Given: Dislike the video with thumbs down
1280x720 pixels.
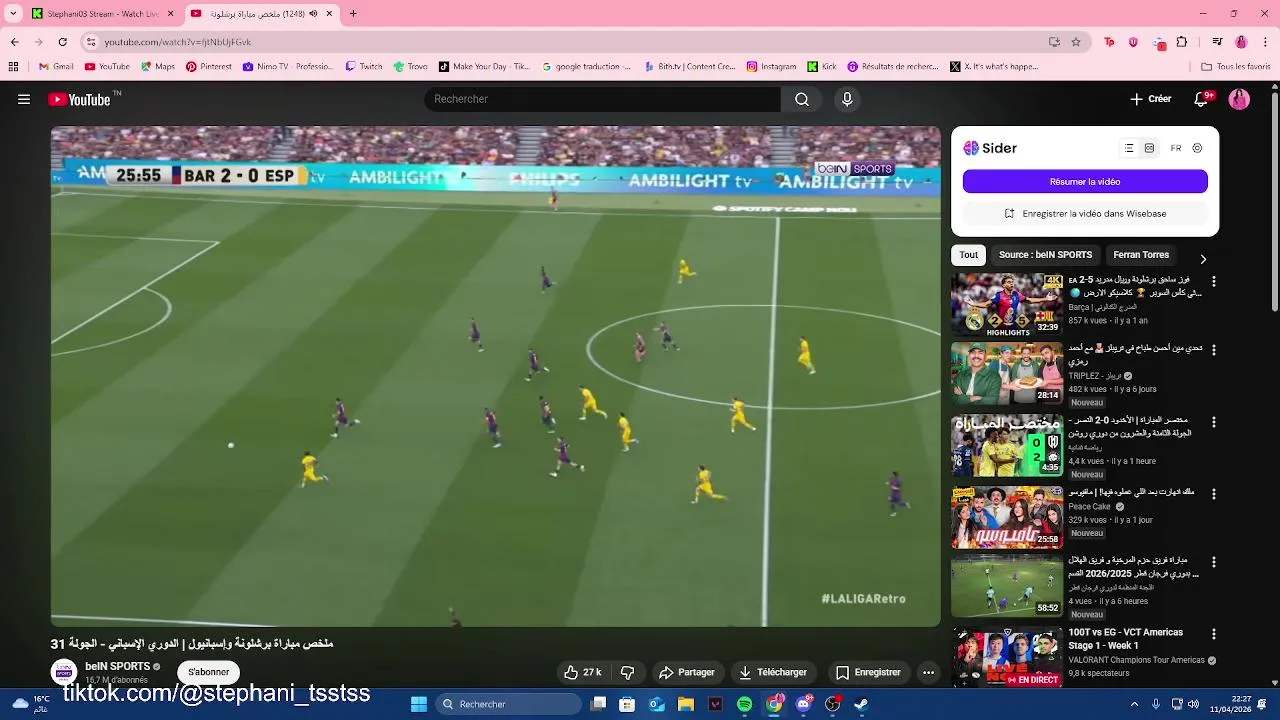Looking at the screenshot, I should 628,672.
